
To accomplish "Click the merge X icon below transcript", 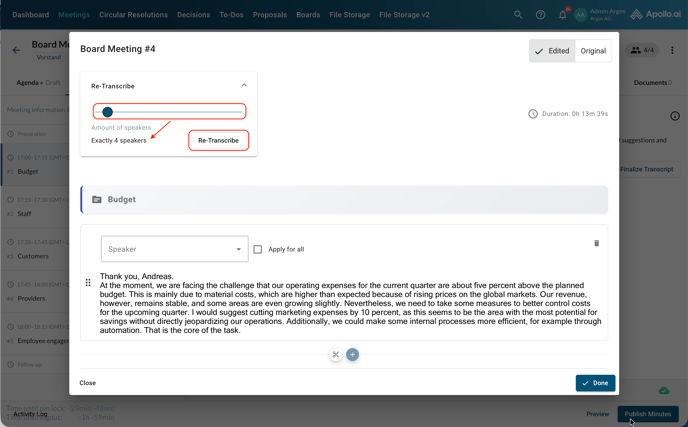I will pyautogui.click(x=336, y=354).
